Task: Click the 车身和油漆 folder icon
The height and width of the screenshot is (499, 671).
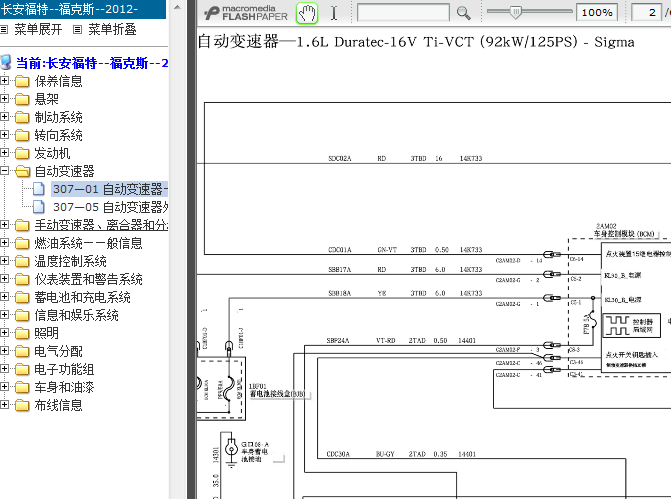Action: click(22, 387)
